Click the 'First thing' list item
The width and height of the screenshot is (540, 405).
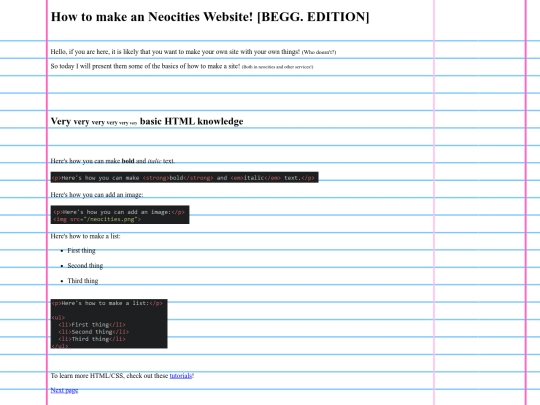click(81, 250)
